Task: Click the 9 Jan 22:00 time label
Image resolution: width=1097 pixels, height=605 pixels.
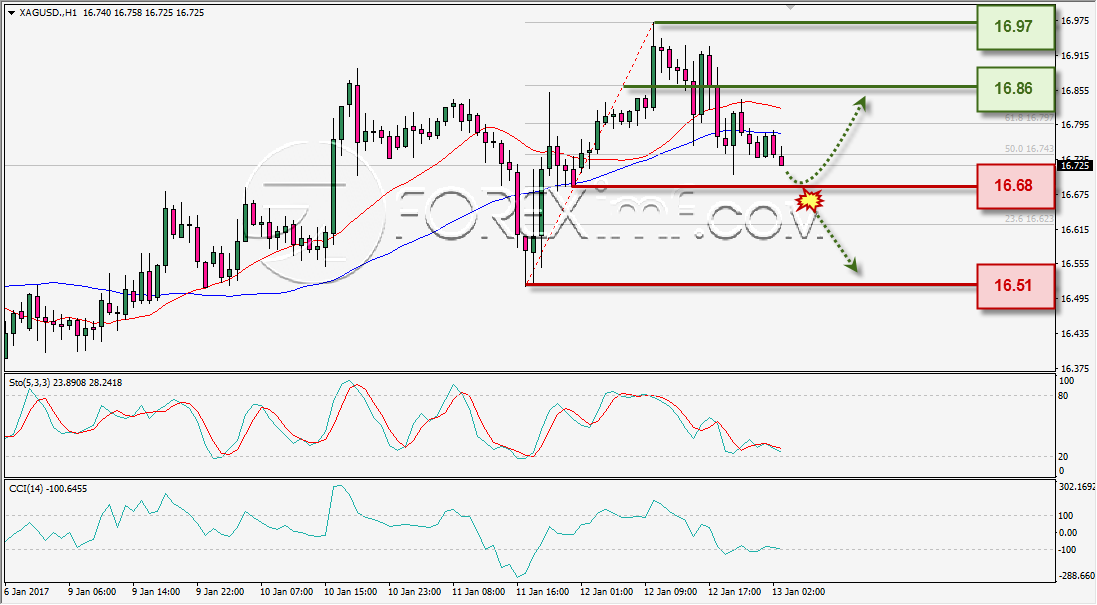Action: 220,592
